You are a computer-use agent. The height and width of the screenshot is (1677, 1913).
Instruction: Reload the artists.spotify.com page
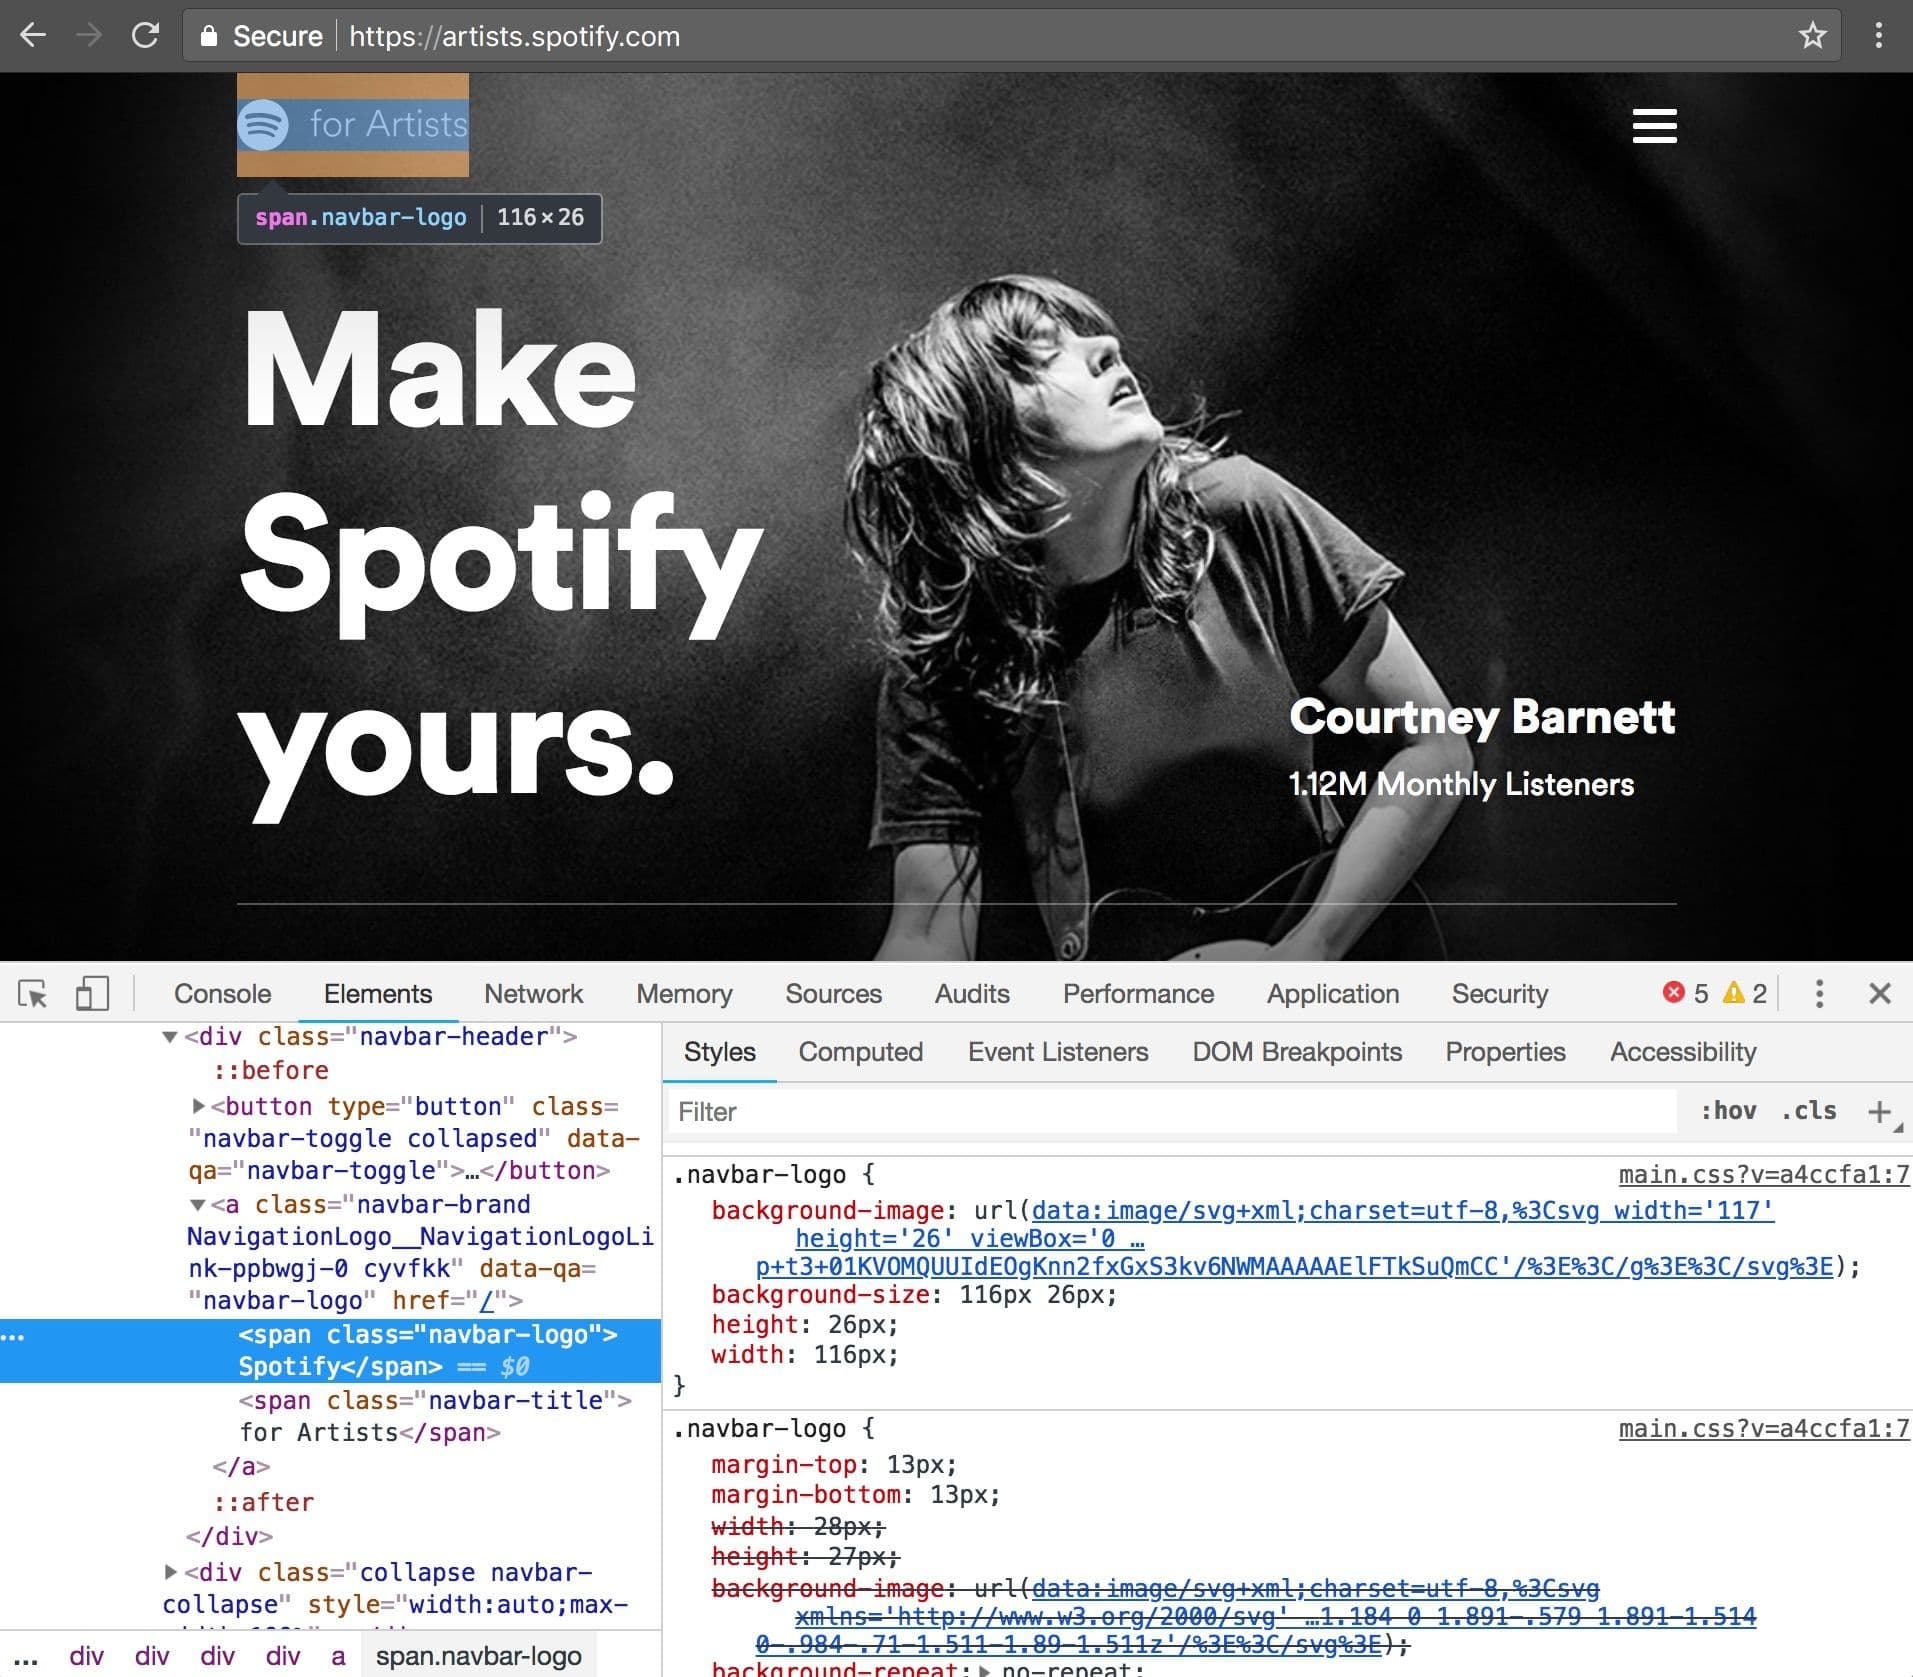coord(146,35)
